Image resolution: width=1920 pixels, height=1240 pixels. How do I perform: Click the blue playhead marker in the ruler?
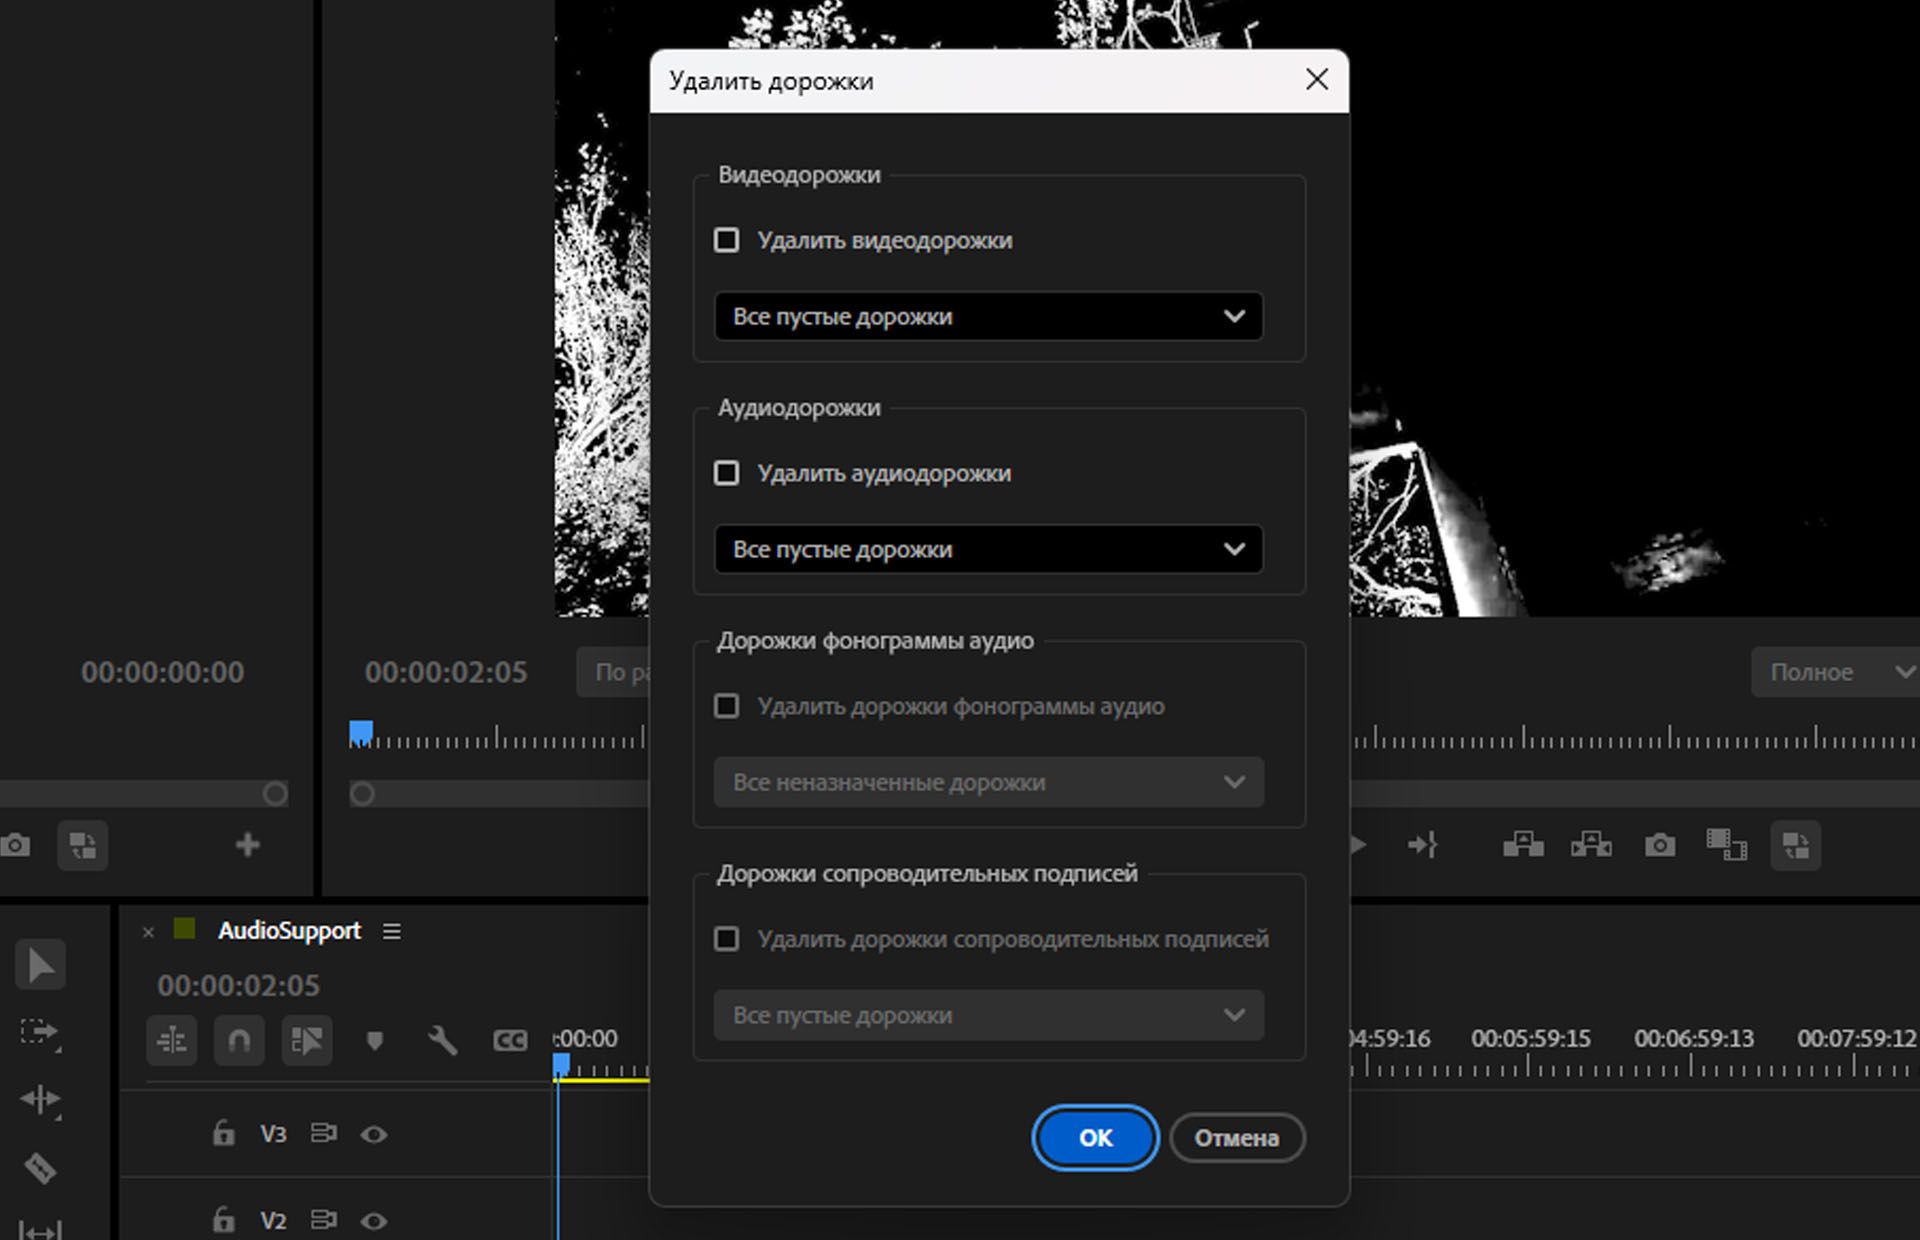[x=562, y=1062]
